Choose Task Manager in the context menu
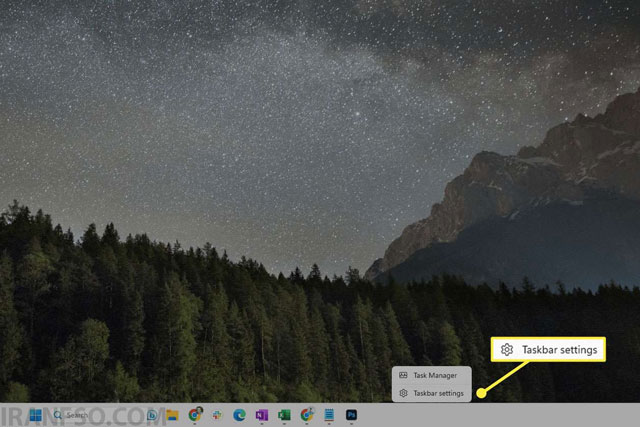Screen dimensions: 640x427 [431, 375]
